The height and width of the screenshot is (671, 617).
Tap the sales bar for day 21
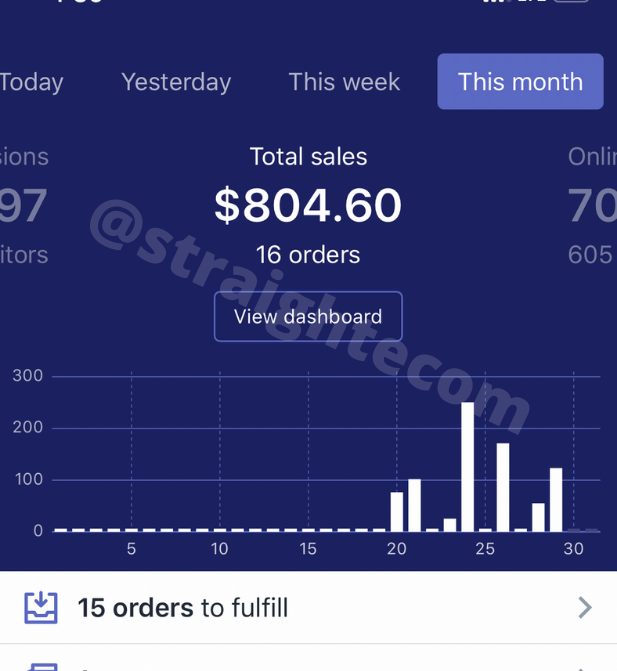pyautogui.click(x=414, y=505)
